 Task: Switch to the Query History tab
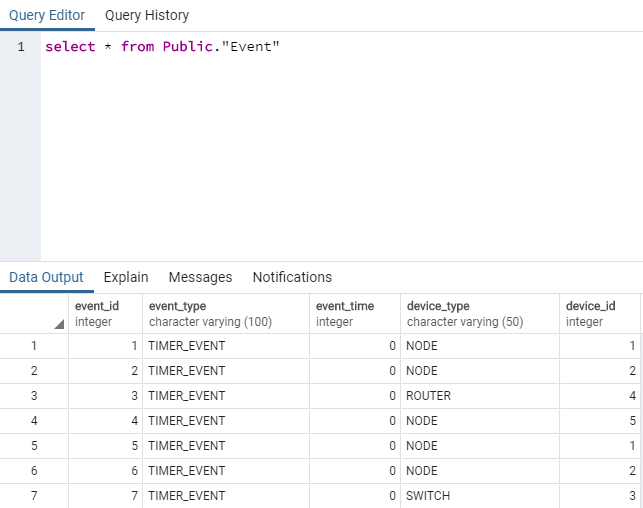tap(146, 15)
